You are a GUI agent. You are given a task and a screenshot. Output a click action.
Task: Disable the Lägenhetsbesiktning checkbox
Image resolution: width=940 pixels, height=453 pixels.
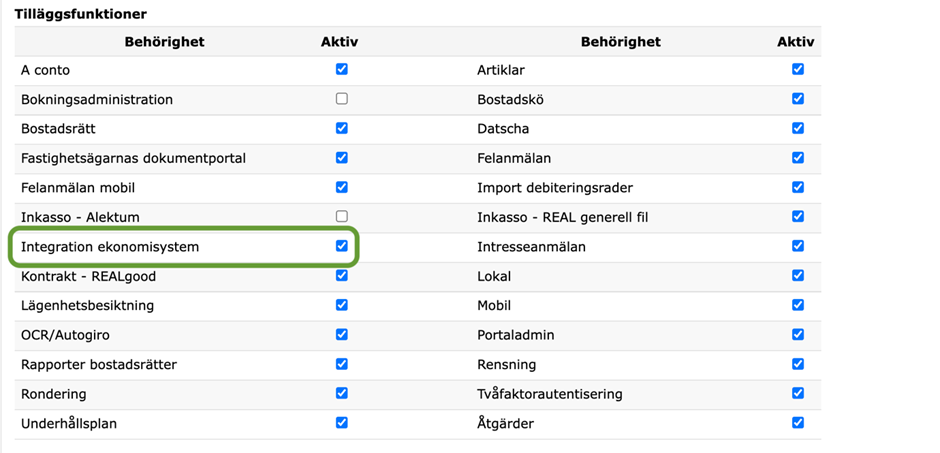pos(342,305)
